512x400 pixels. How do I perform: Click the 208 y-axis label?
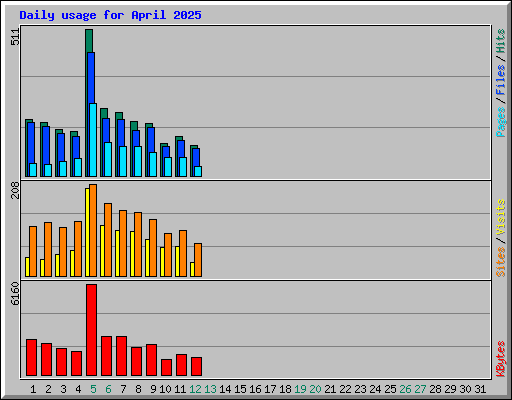click(15, 190)
